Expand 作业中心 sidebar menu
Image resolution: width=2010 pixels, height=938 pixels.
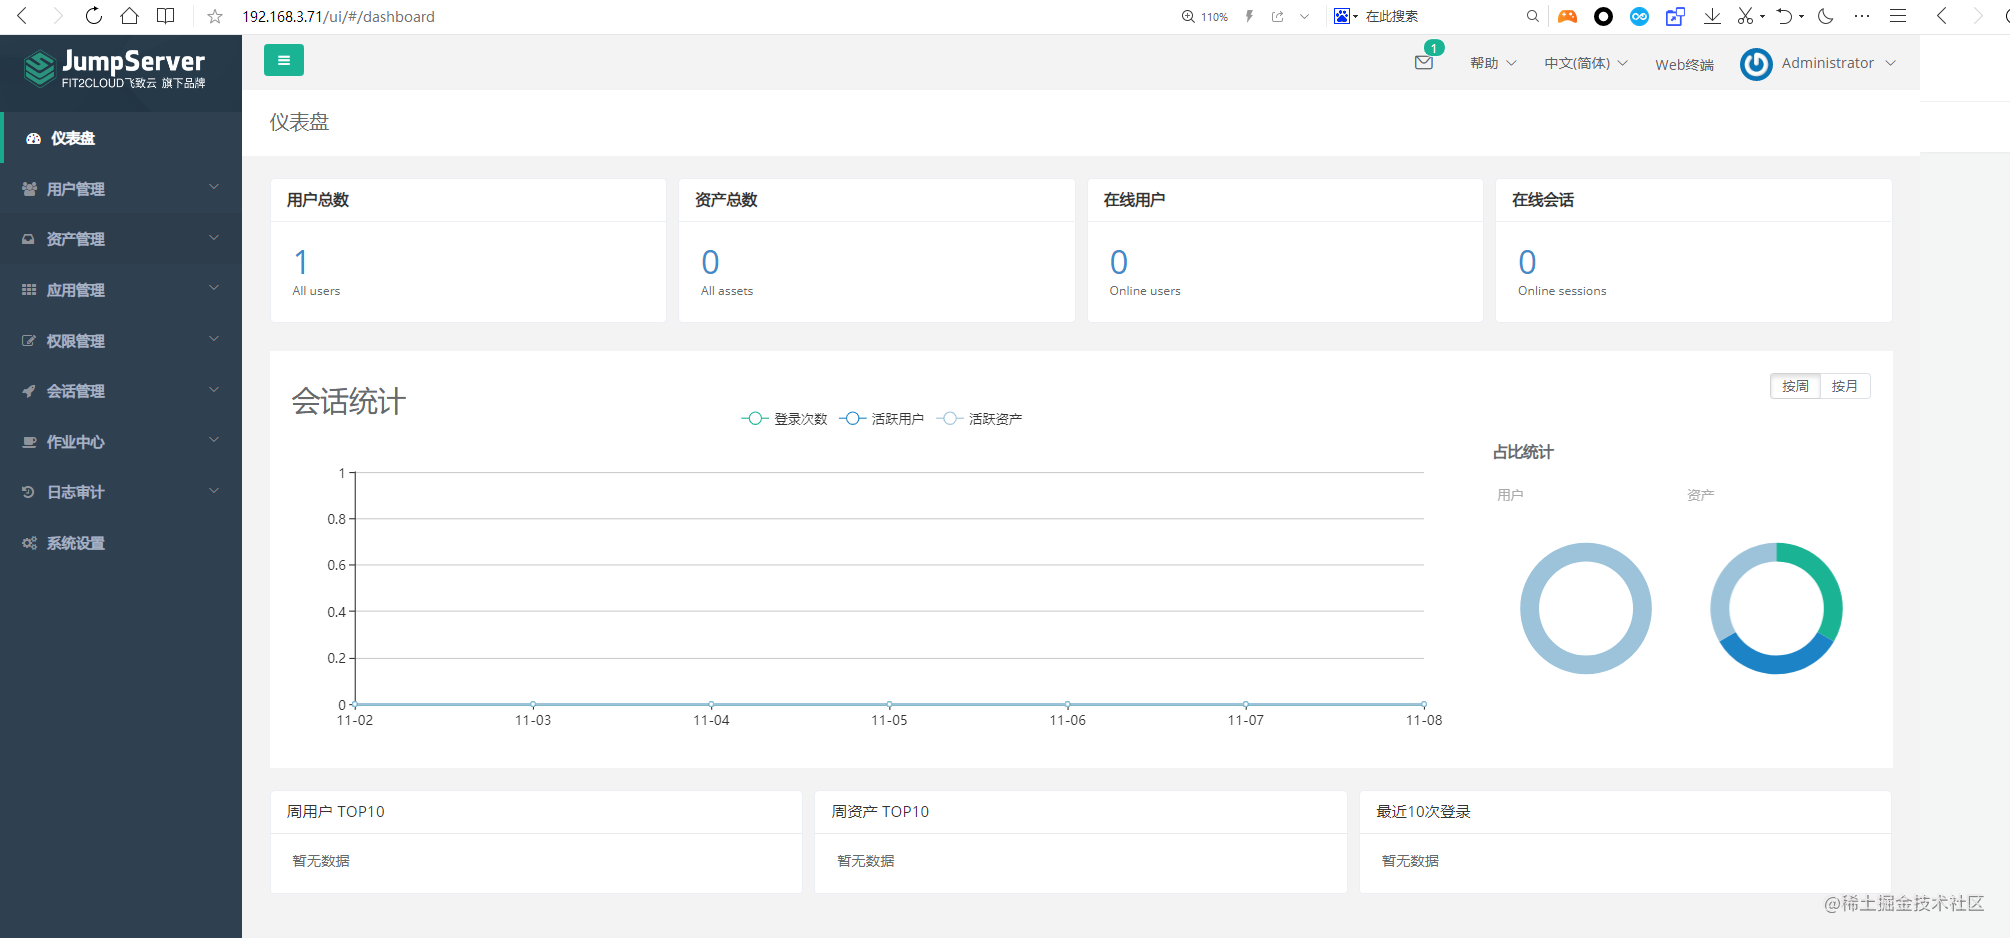[121, 442]
